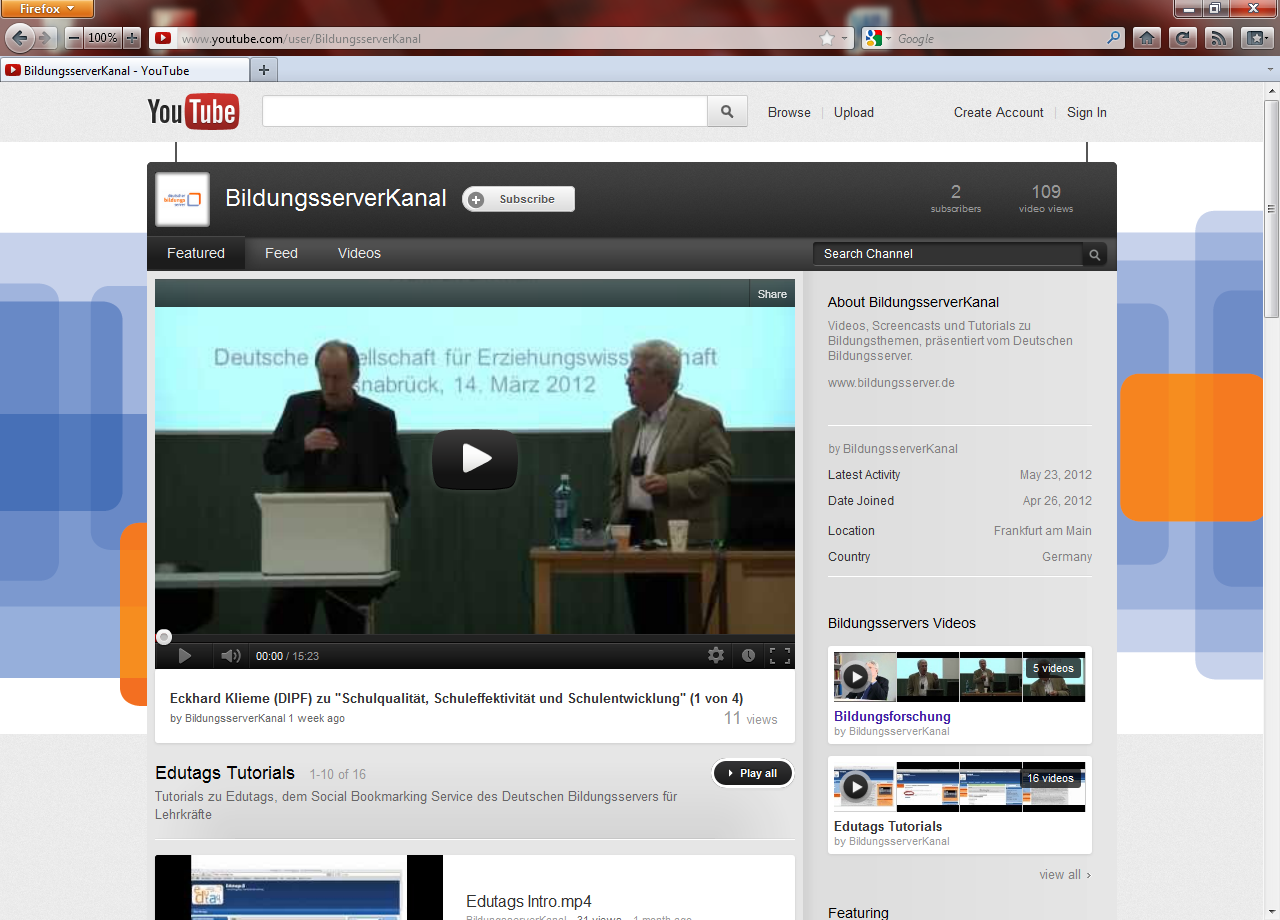Viewport: 1280px width, 920px height.
Task: Open the Eckhard Klieme video title link
Action: point(456,698)
